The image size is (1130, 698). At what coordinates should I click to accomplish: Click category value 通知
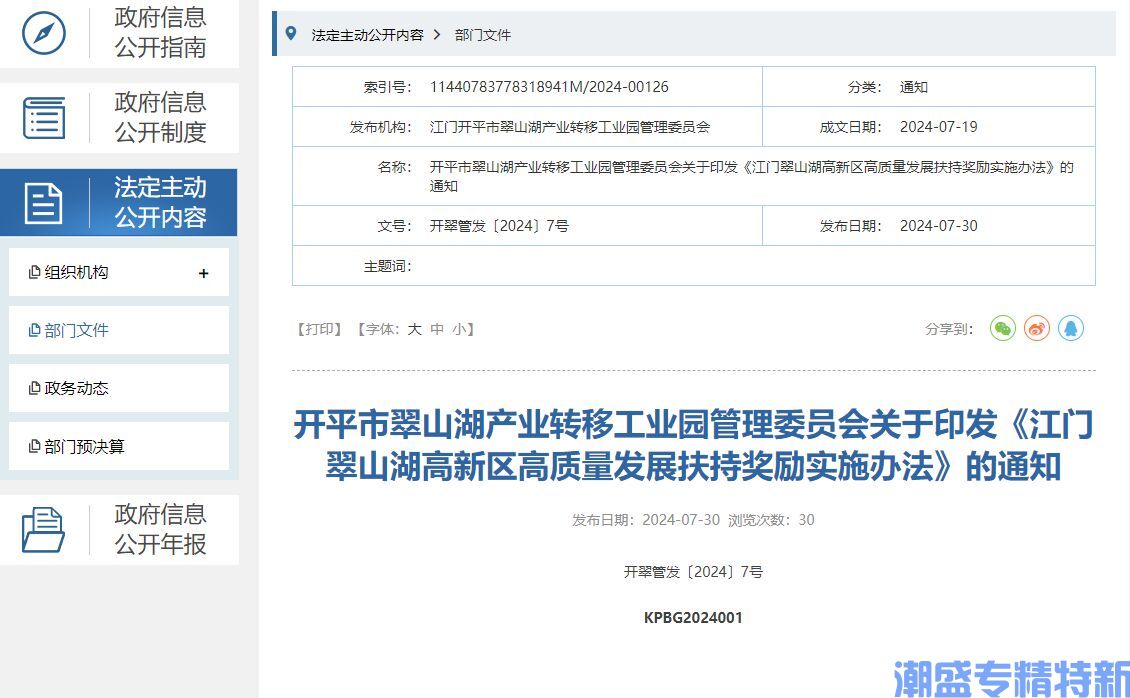(914, 87)
